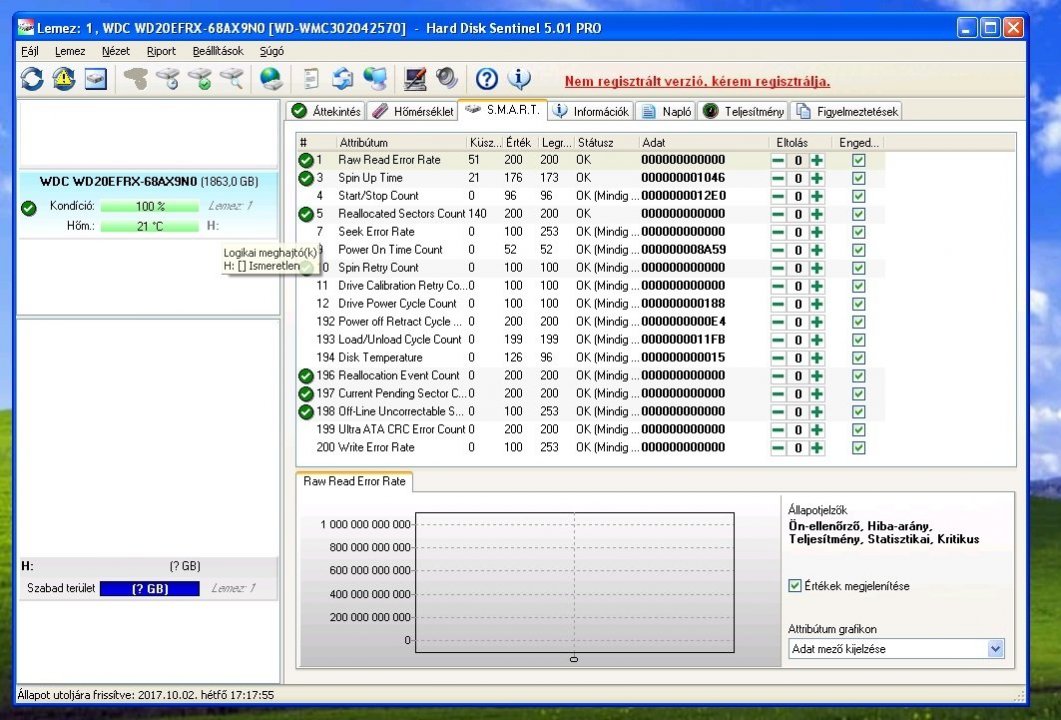Screen dimensions: 1061x720
Task: Click the globe with disk toolbar icon
Action: [x=270, y=79]
